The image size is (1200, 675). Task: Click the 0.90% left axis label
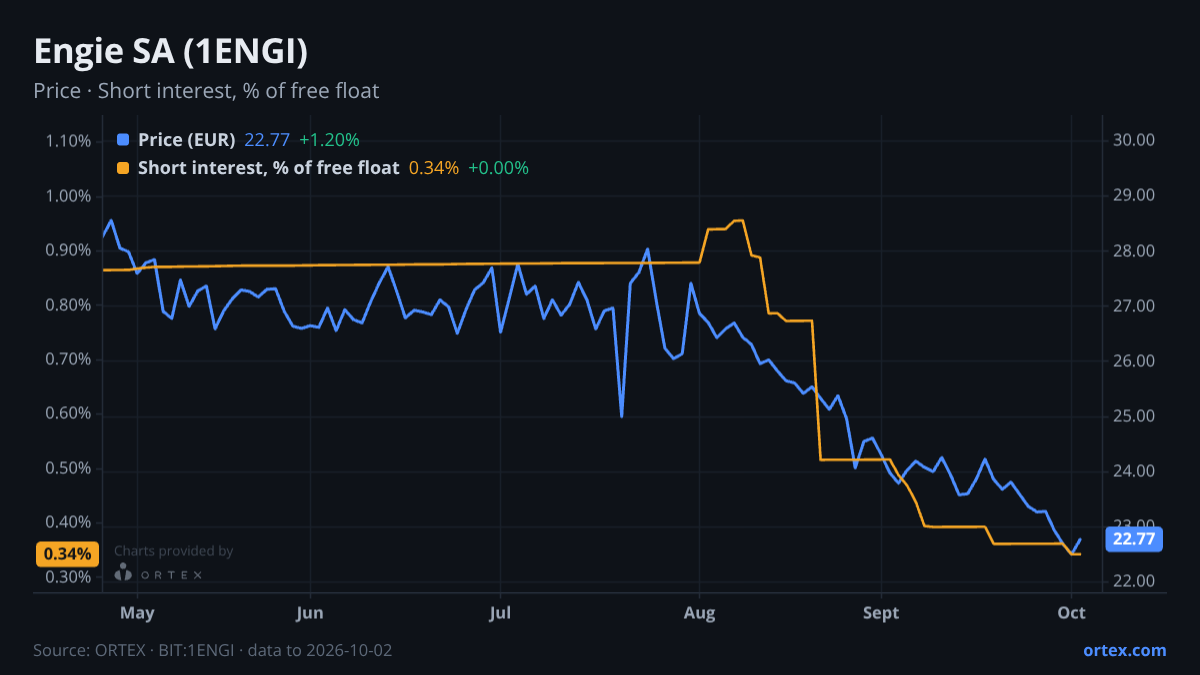(x=68, y=250)
